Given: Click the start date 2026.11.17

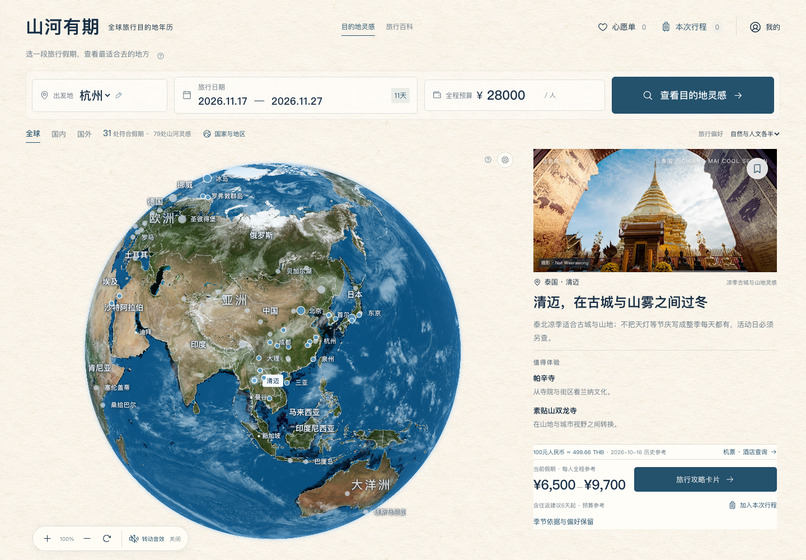Looking at the screenshot, I should click(x=223, y=101).
